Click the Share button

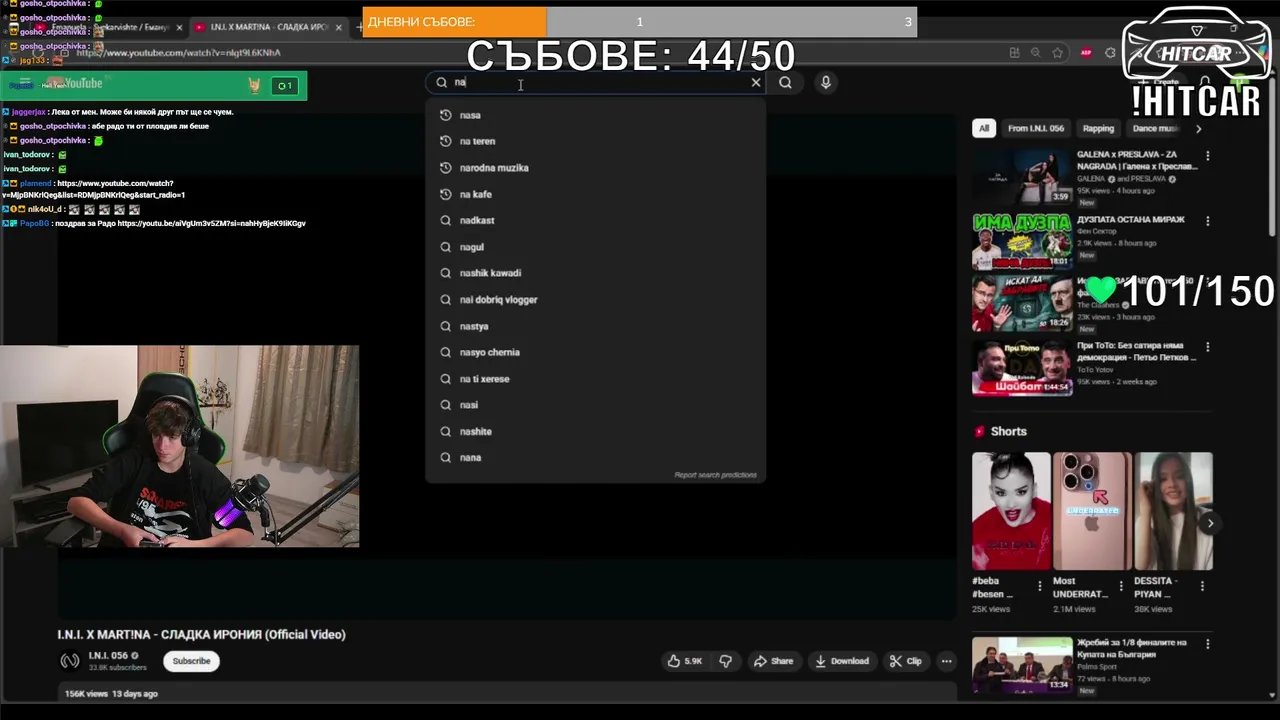[774, 661]
